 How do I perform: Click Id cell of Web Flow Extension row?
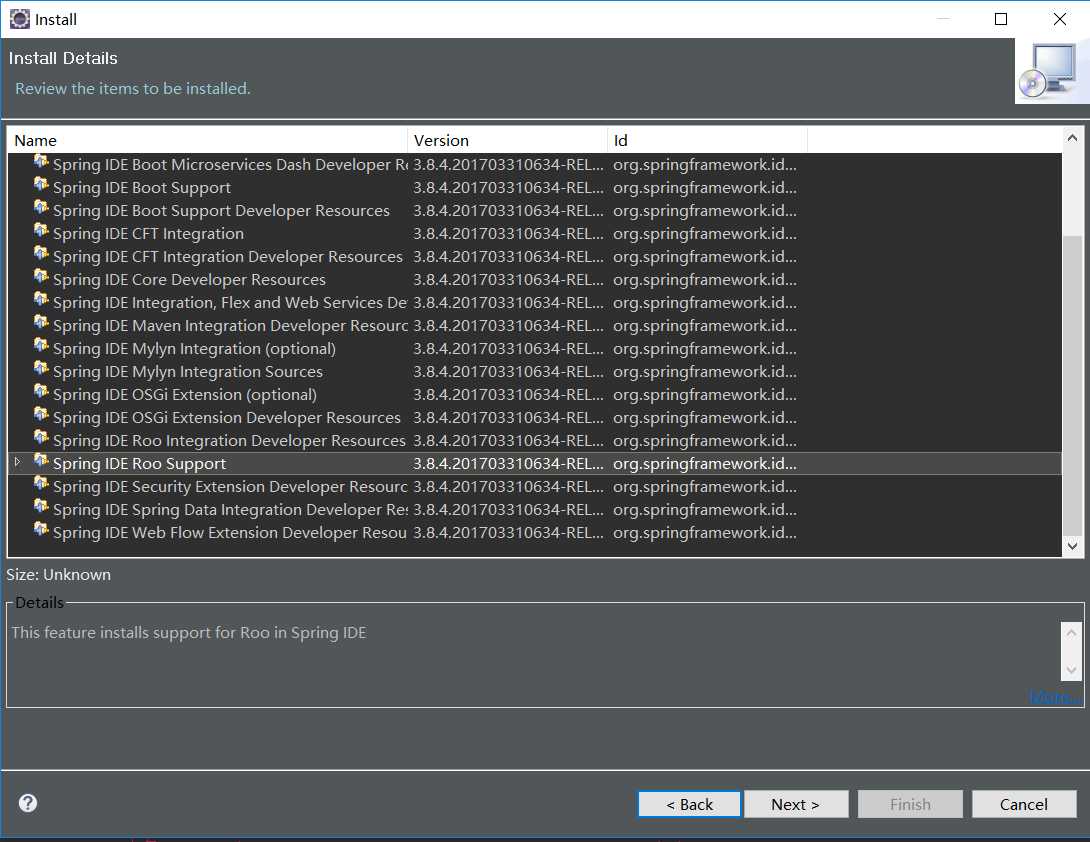pyautogui.click(x=705, y=533)
